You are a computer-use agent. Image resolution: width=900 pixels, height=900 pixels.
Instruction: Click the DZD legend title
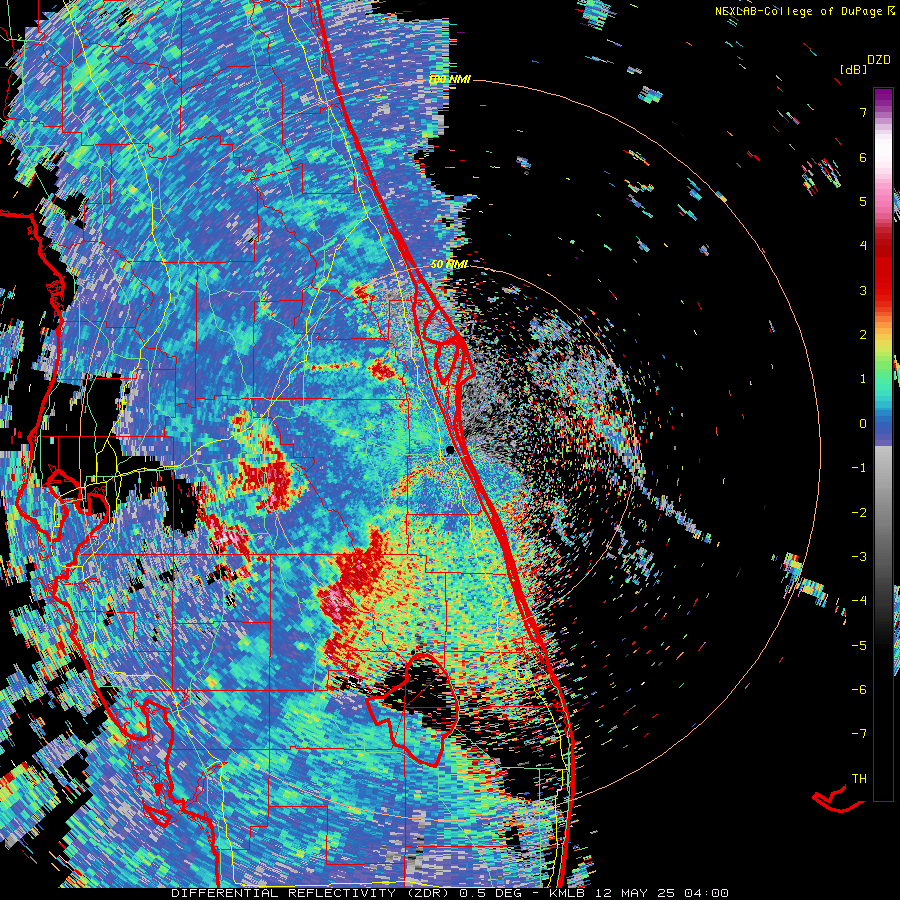pyautogui.click(x=879, y=60)
